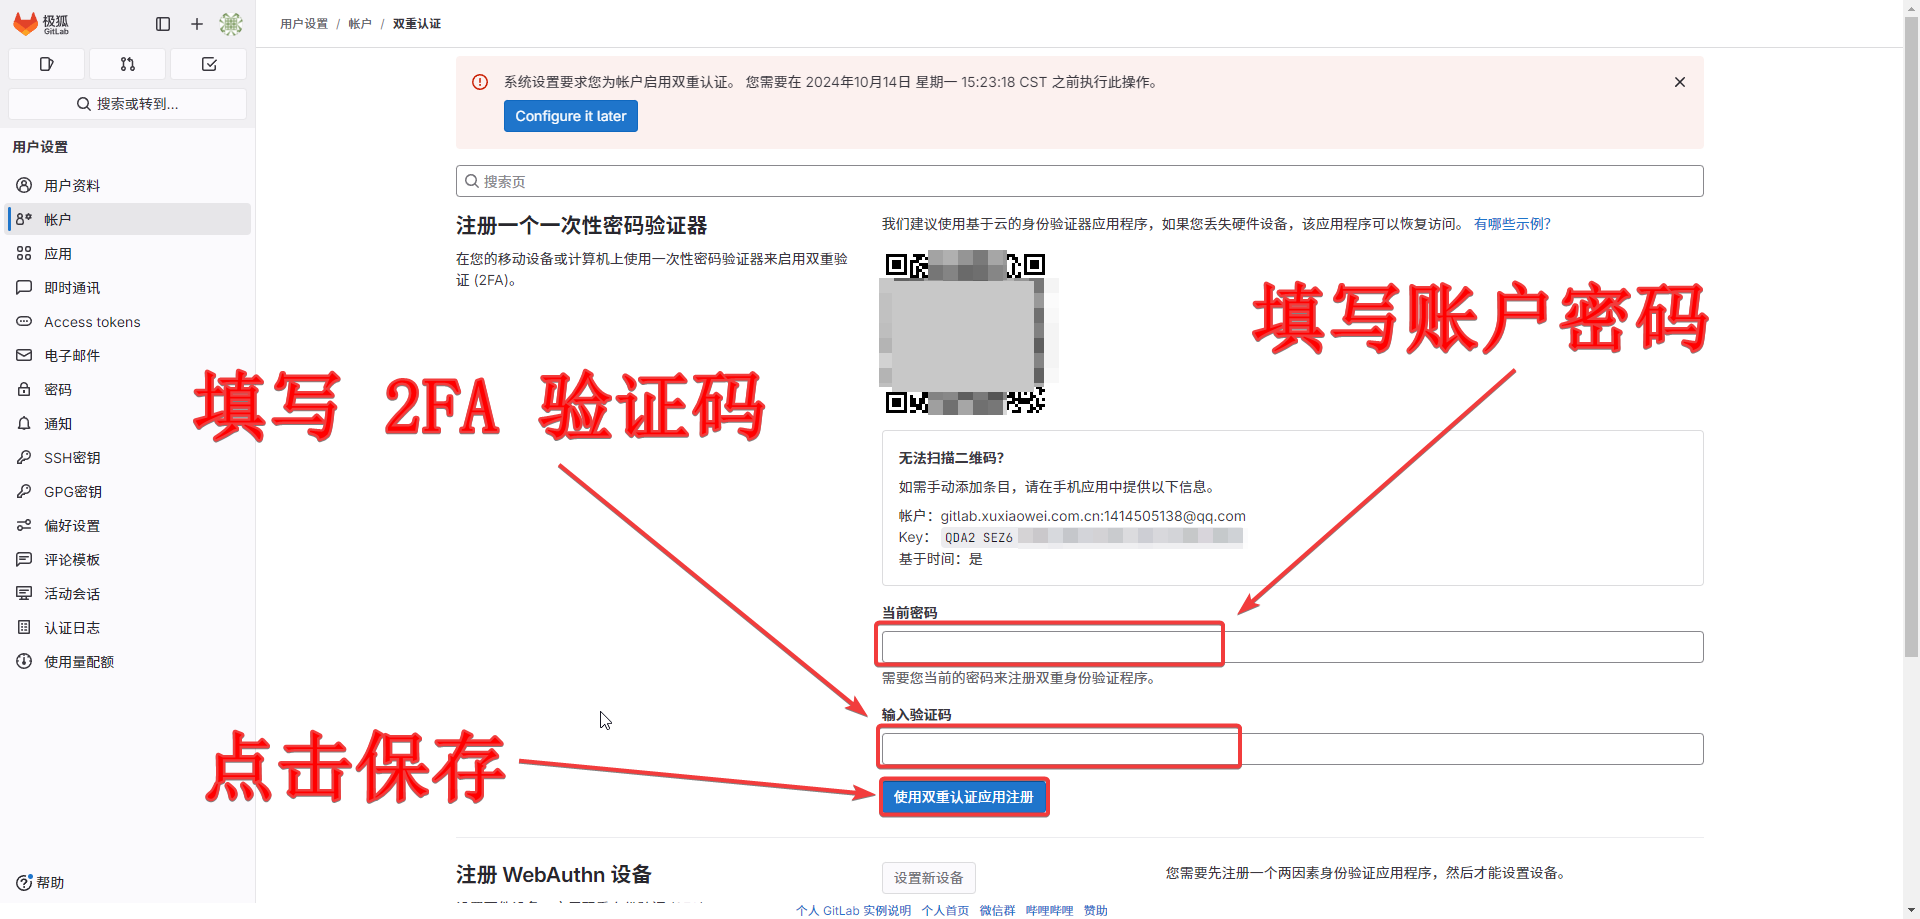Viewport: 1920px width, 919px height.
Task: Click the 帮助 help item
Action: tap(40, 883)
